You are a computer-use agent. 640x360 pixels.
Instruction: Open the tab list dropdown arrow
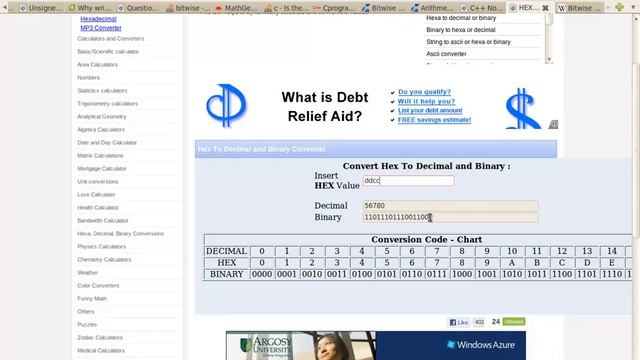pos(633,7)
